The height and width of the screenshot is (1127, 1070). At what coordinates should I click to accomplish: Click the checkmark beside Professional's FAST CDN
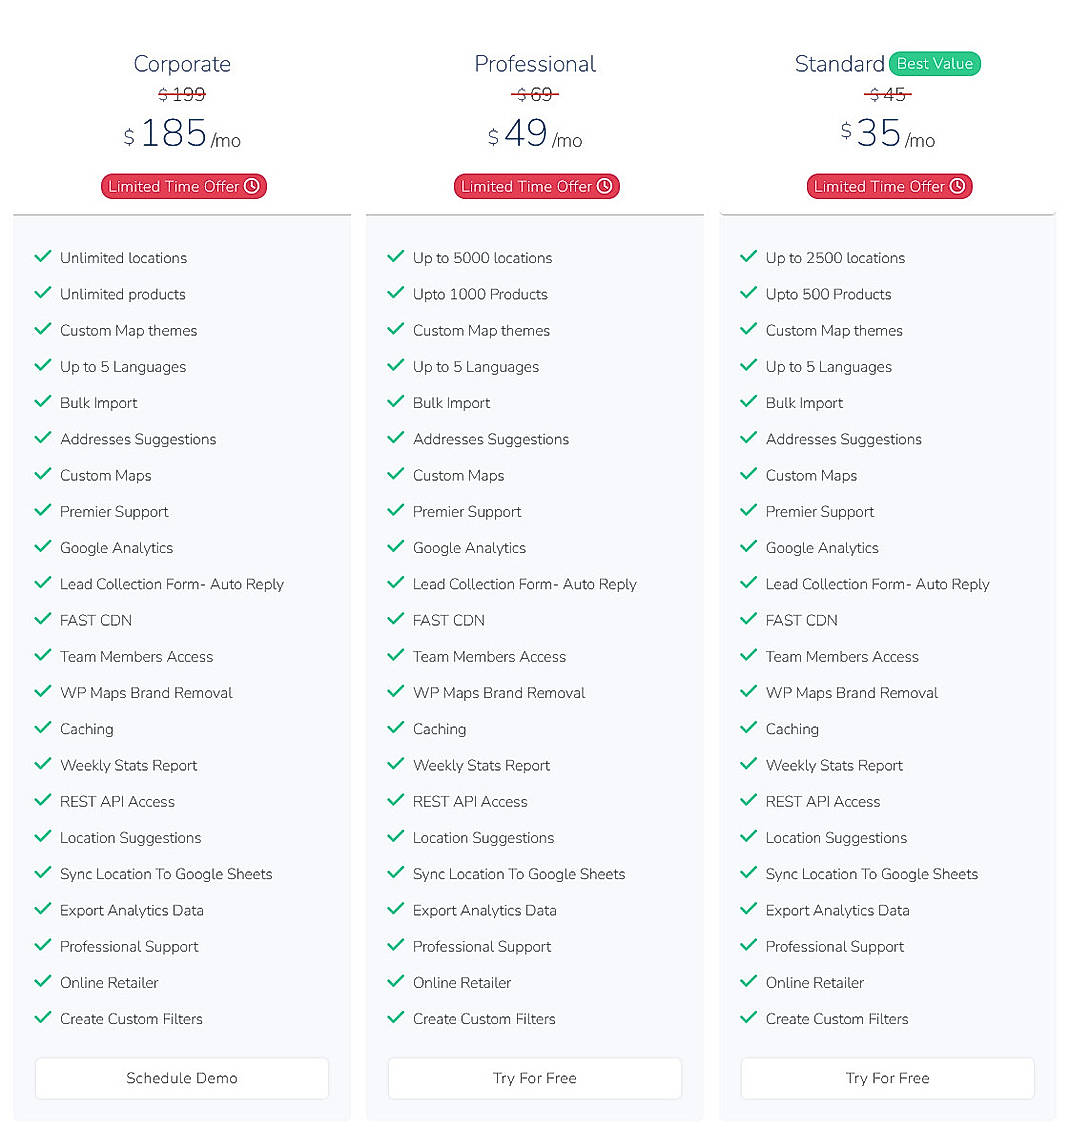click(x=395, y=620)
